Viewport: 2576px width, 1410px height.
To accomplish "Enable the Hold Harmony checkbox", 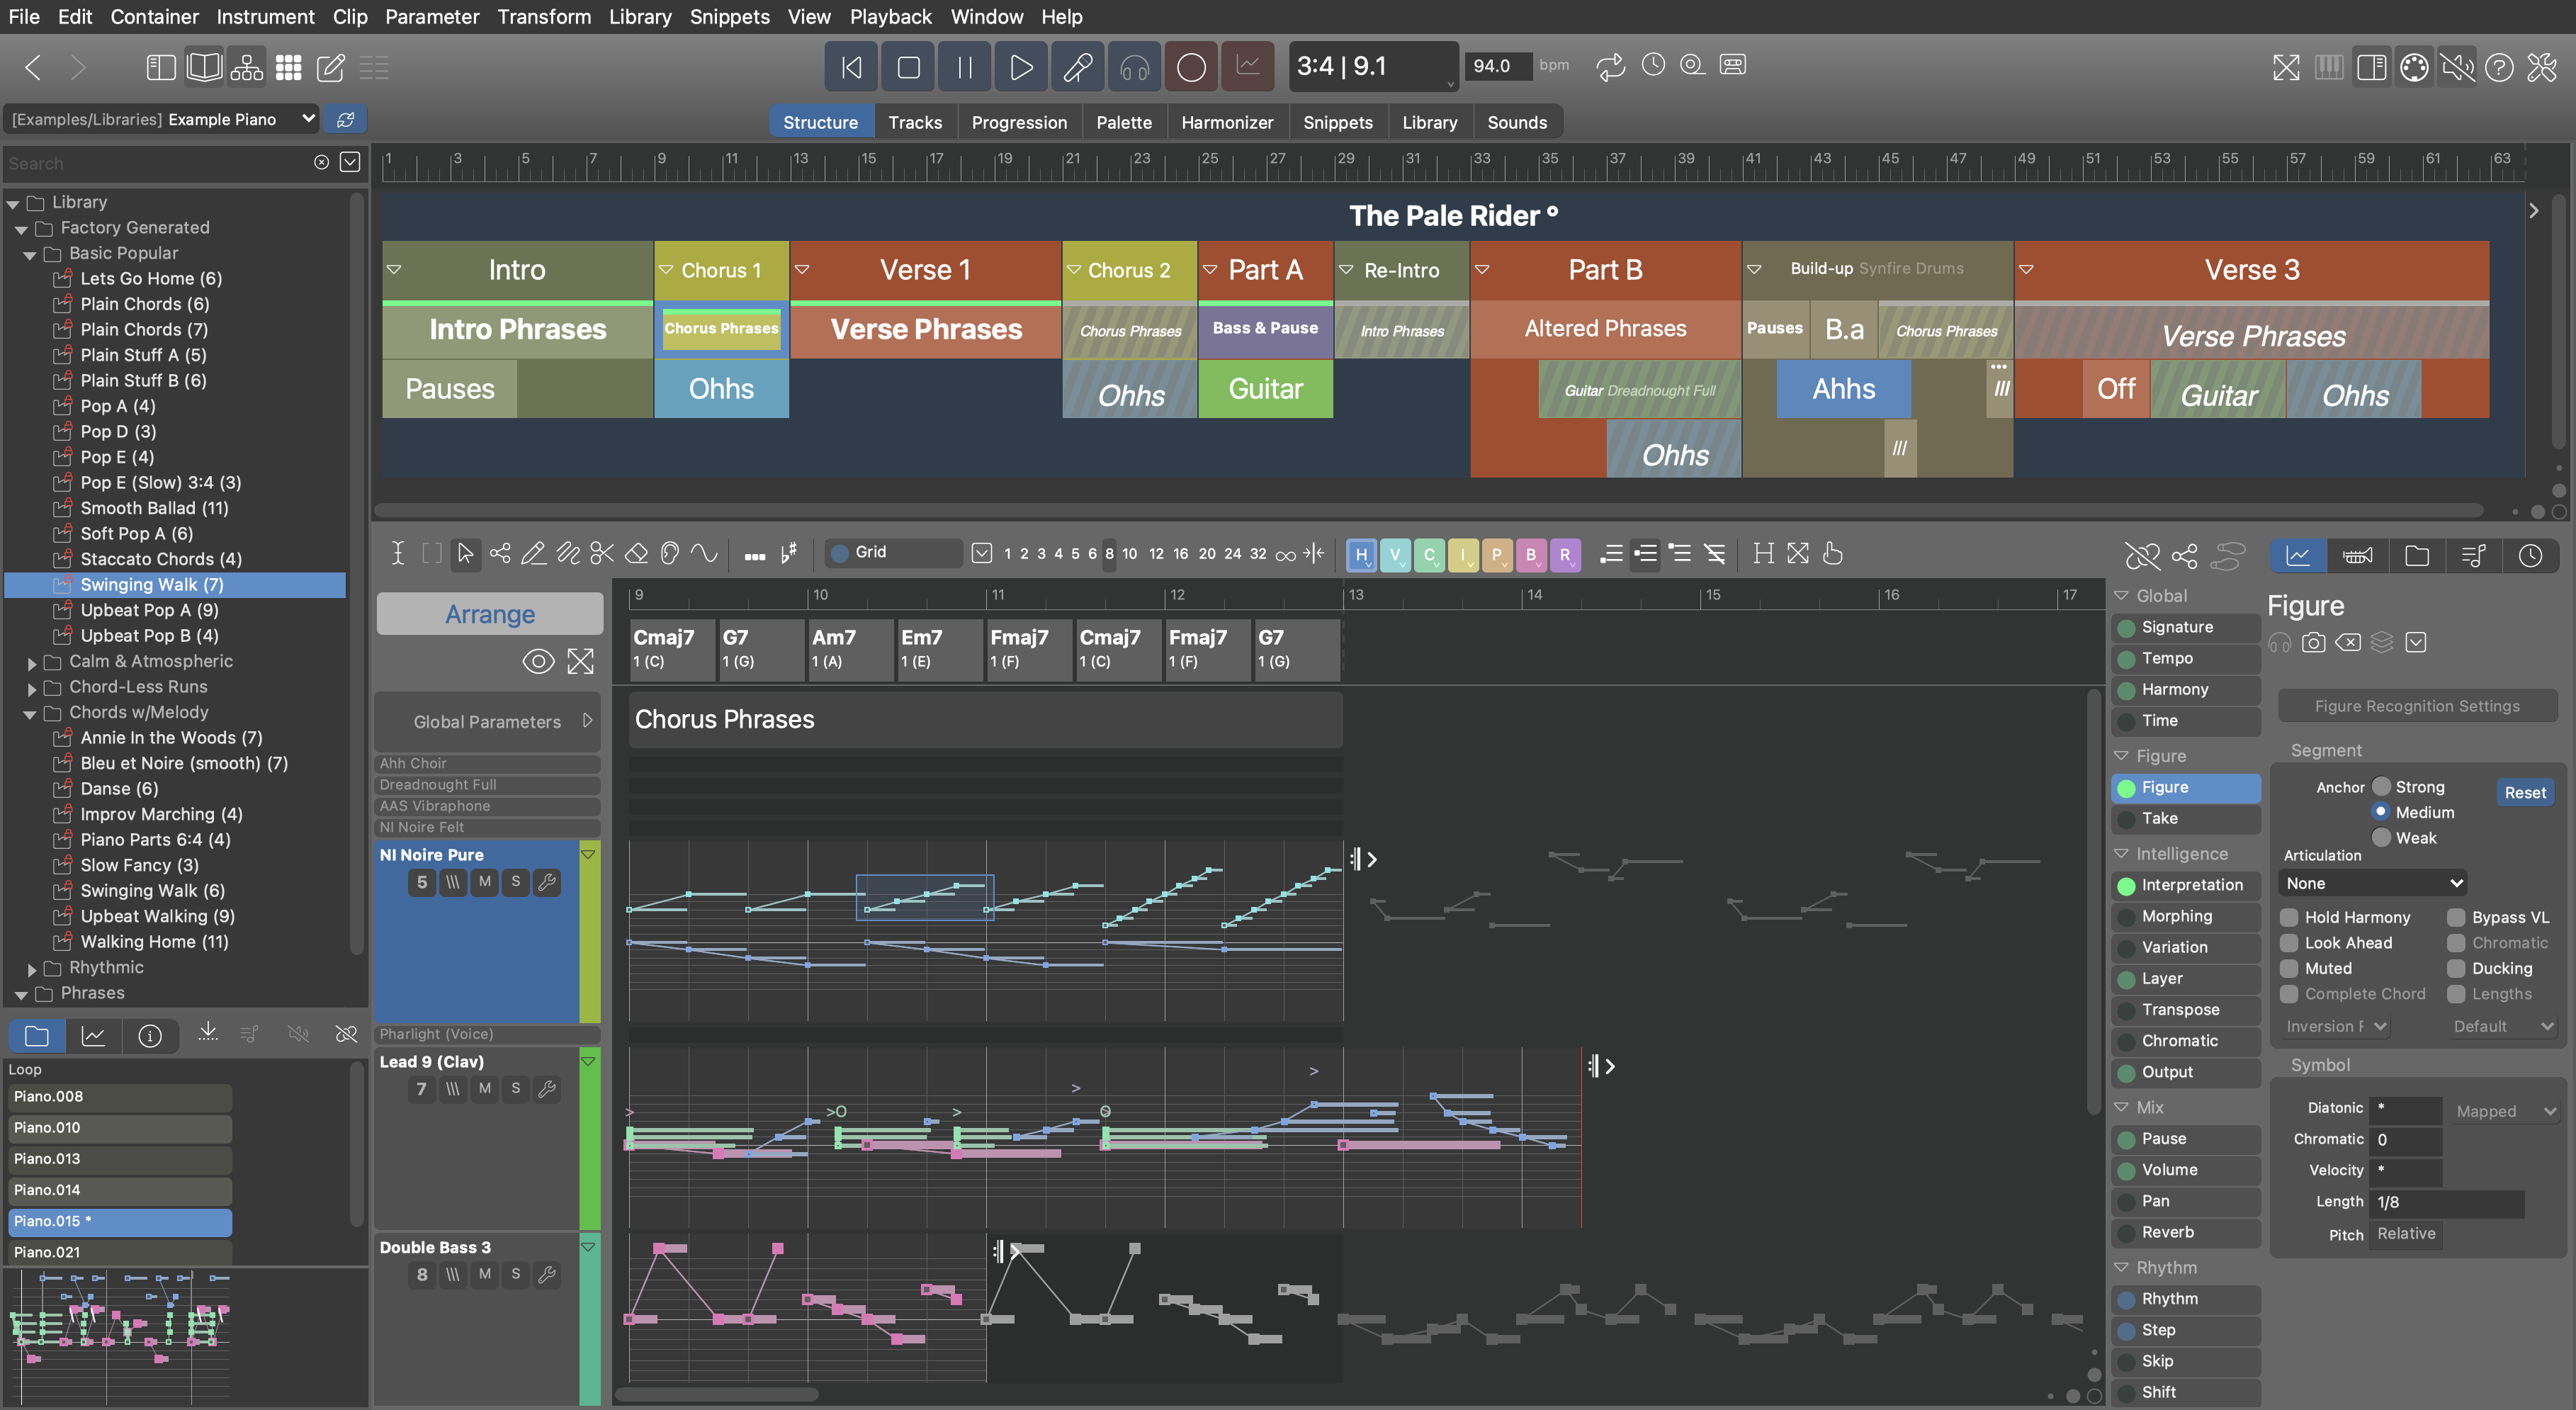I will 2288,917.
